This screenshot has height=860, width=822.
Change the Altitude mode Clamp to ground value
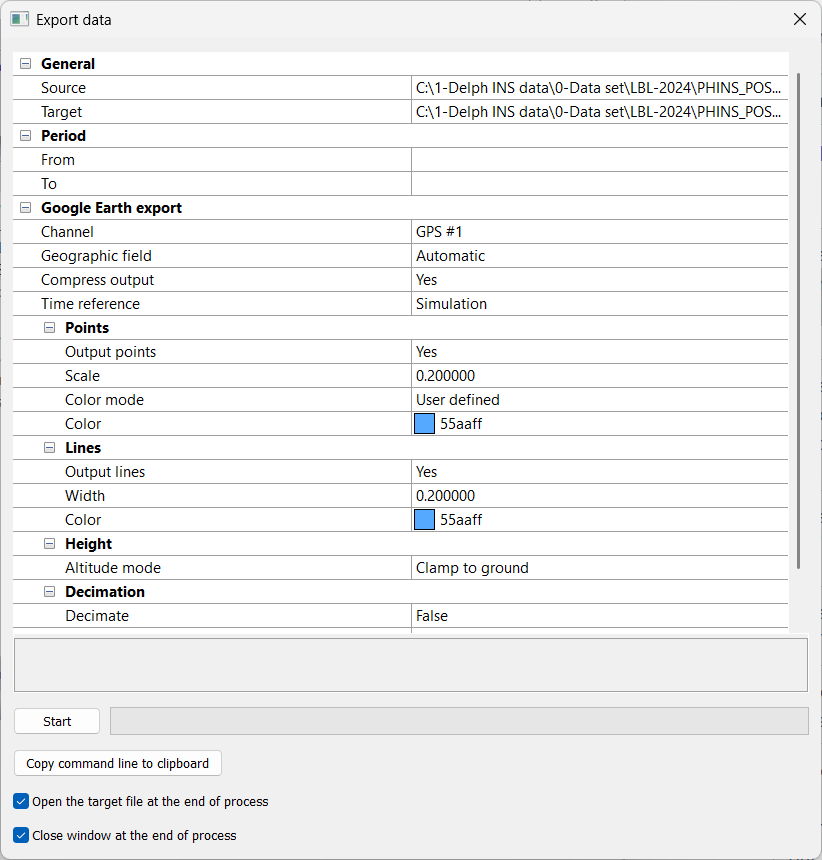(599, 568)
